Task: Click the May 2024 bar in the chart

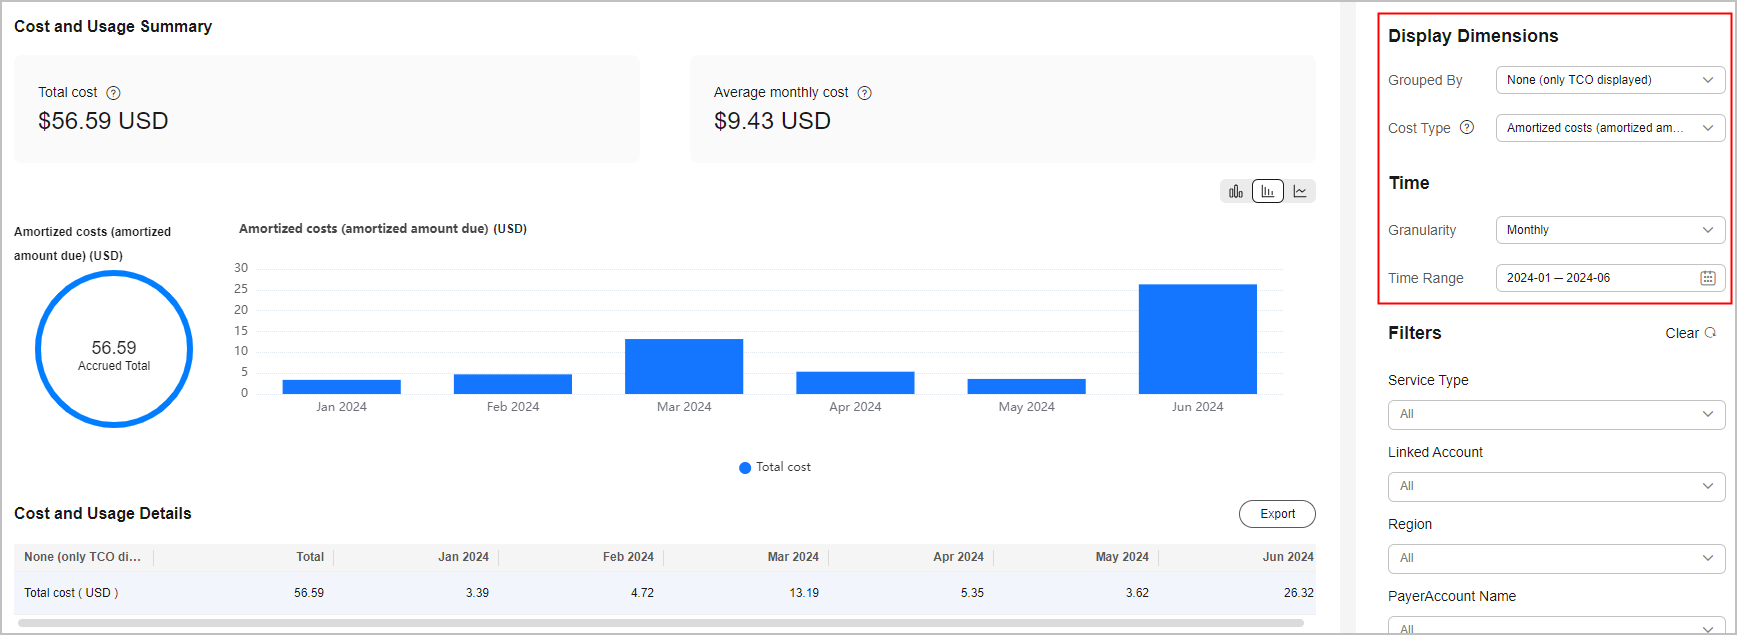Action: click(x=1026, y=386)
